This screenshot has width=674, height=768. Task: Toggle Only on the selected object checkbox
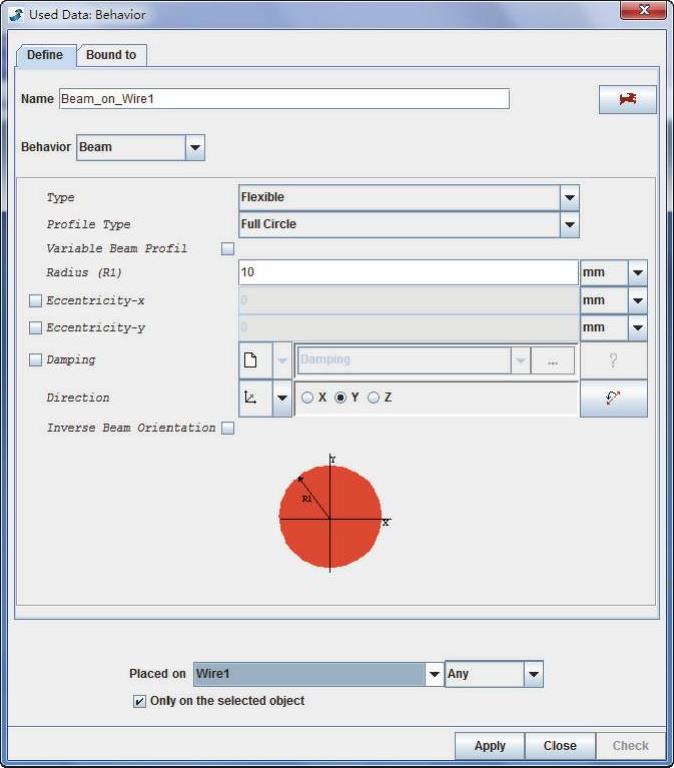point(140,701)
